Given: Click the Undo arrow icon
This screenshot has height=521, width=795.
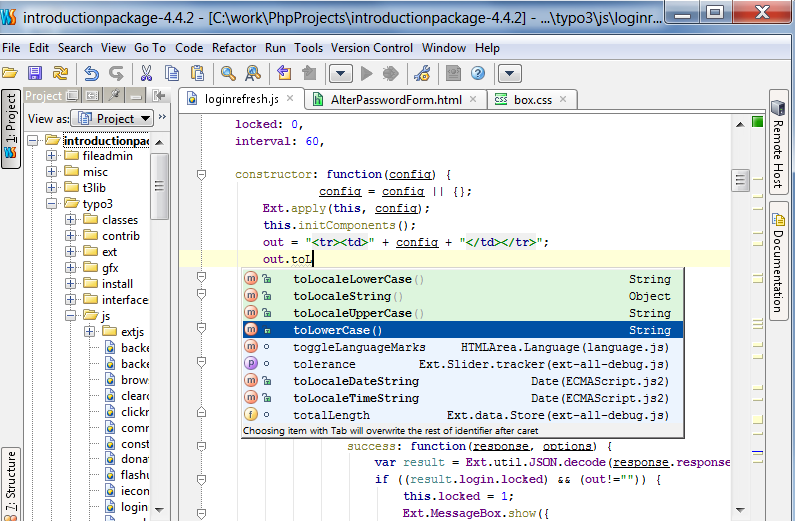Looking at the screenshot, I should (91, 73).
